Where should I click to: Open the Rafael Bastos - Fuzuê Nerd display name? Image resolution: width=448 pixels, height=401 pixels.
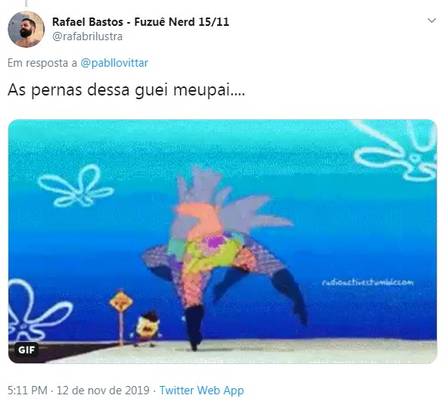click(140, 22)
